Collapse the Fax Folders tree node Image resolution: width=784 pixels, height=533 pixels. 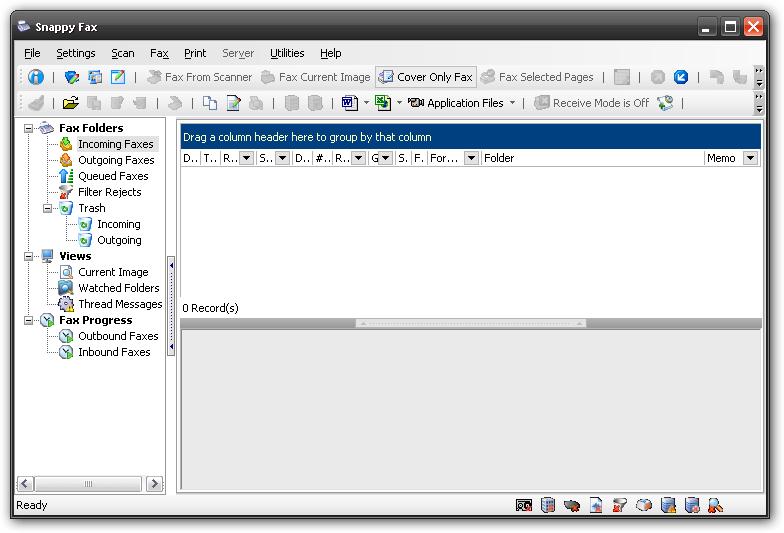tap(29, 128)
